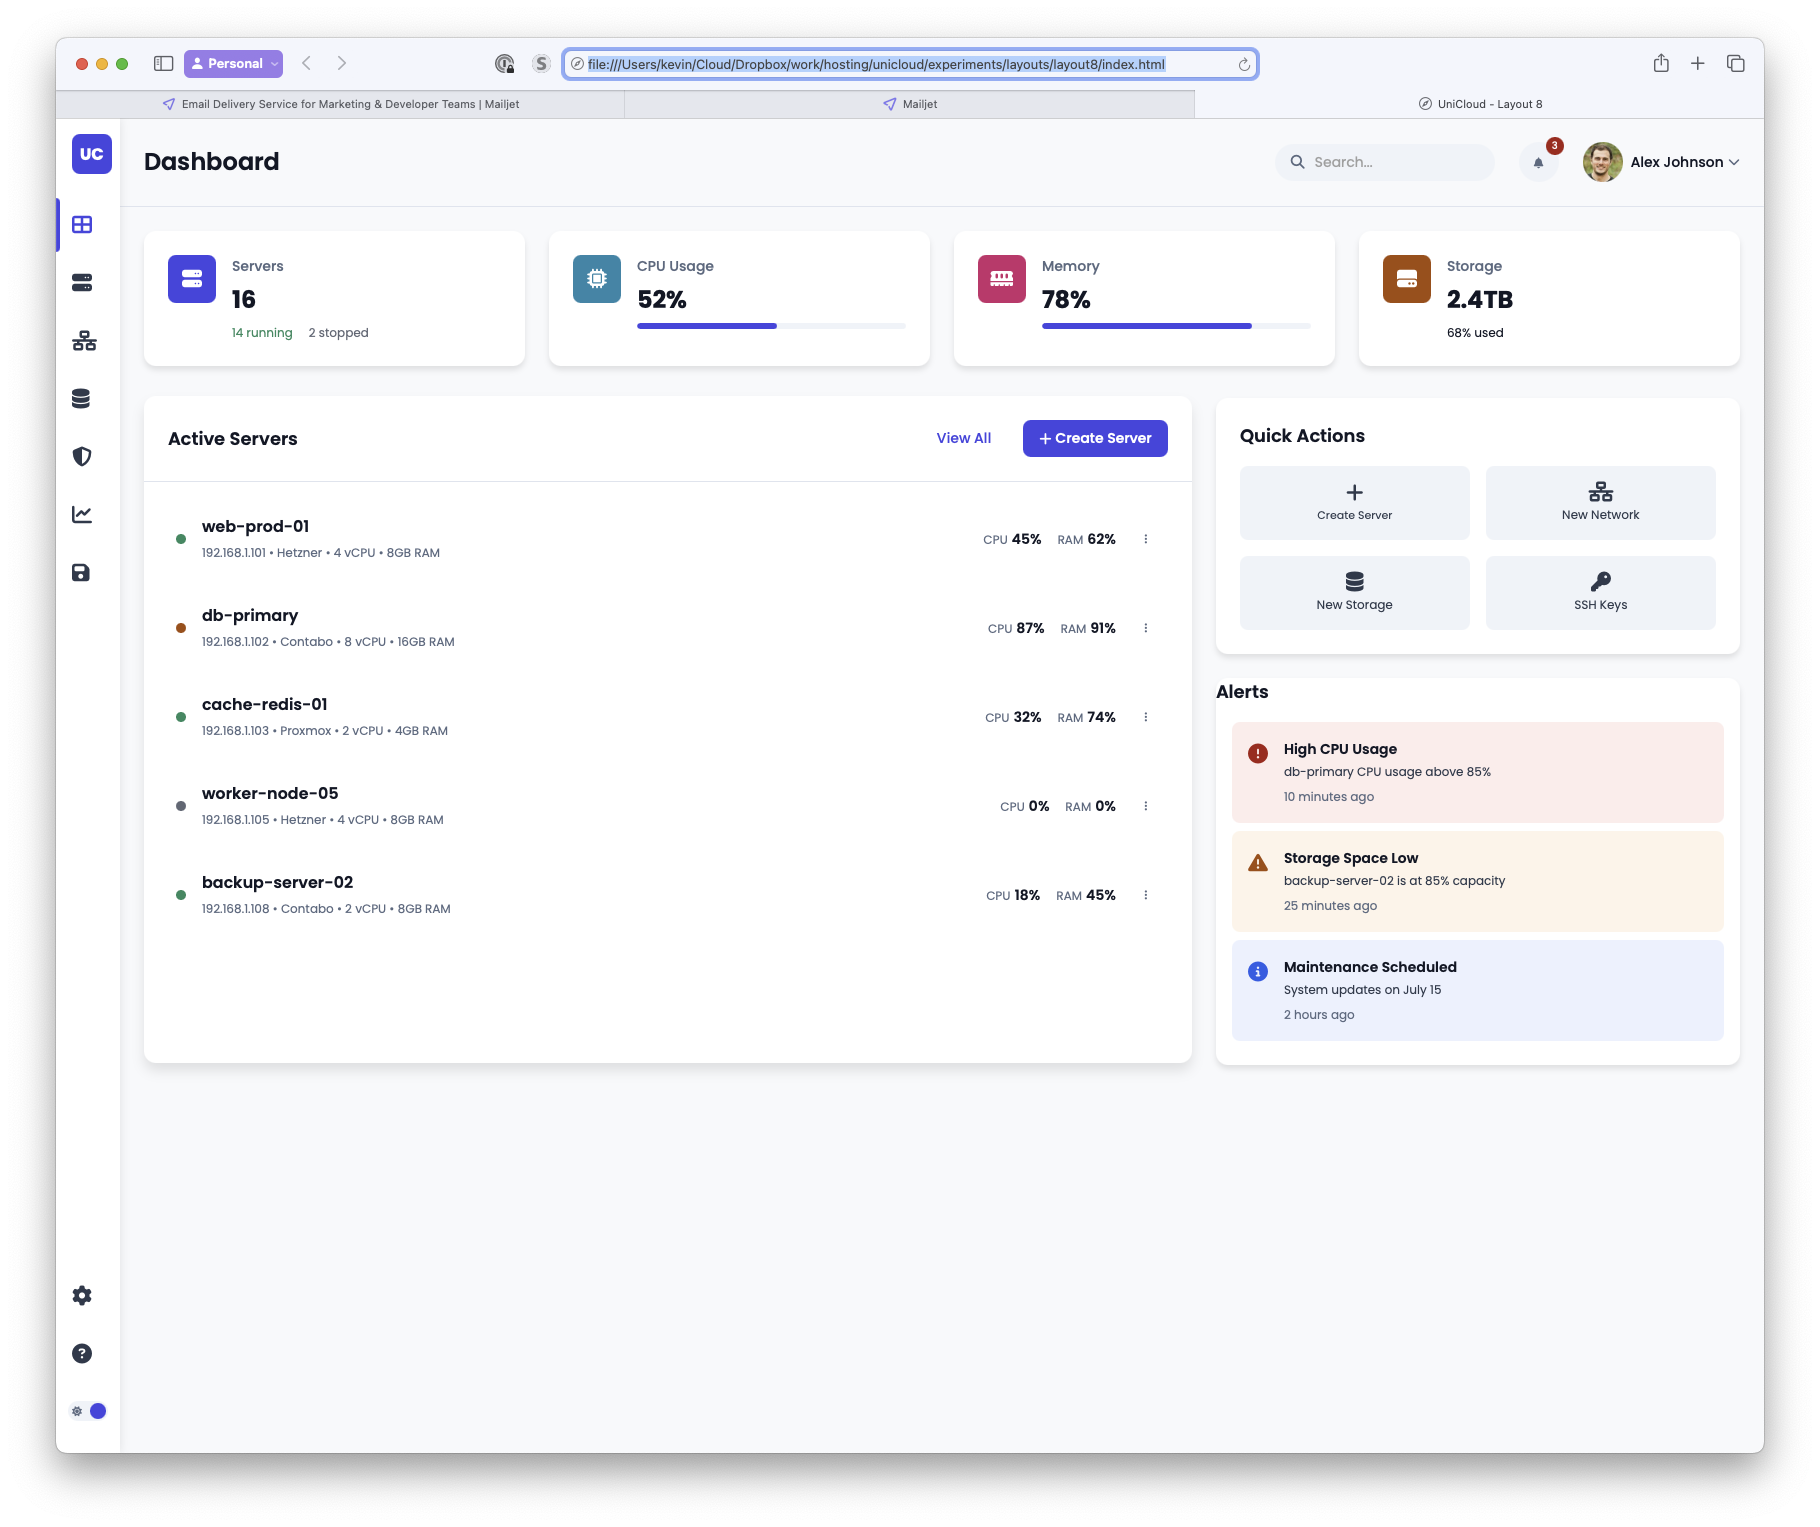
Task: Follow the View All servers link
Action: pyautogui.click(x=963, y=438)
